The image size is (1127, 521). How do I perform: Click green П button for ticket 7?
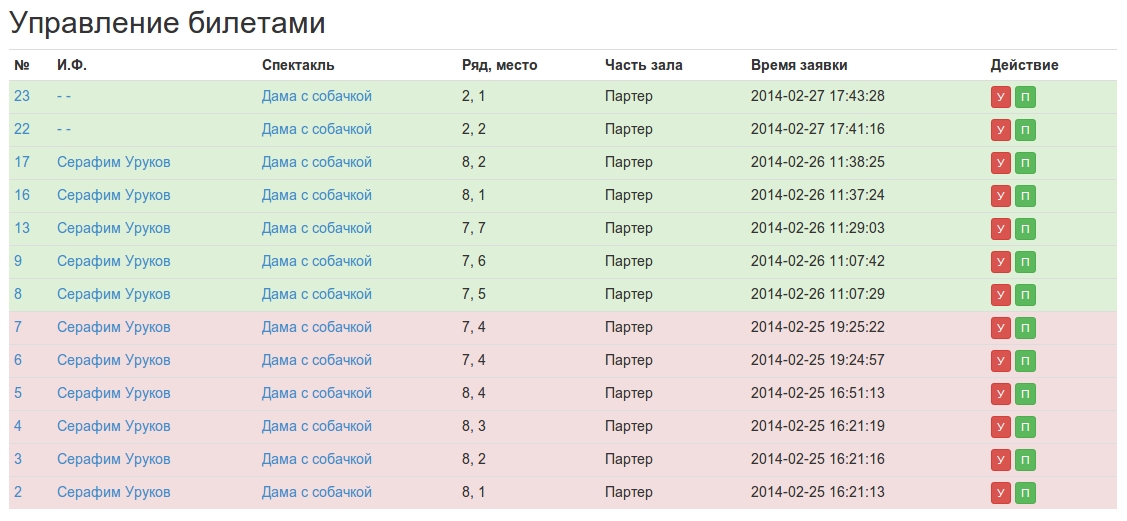(1025, 329)
